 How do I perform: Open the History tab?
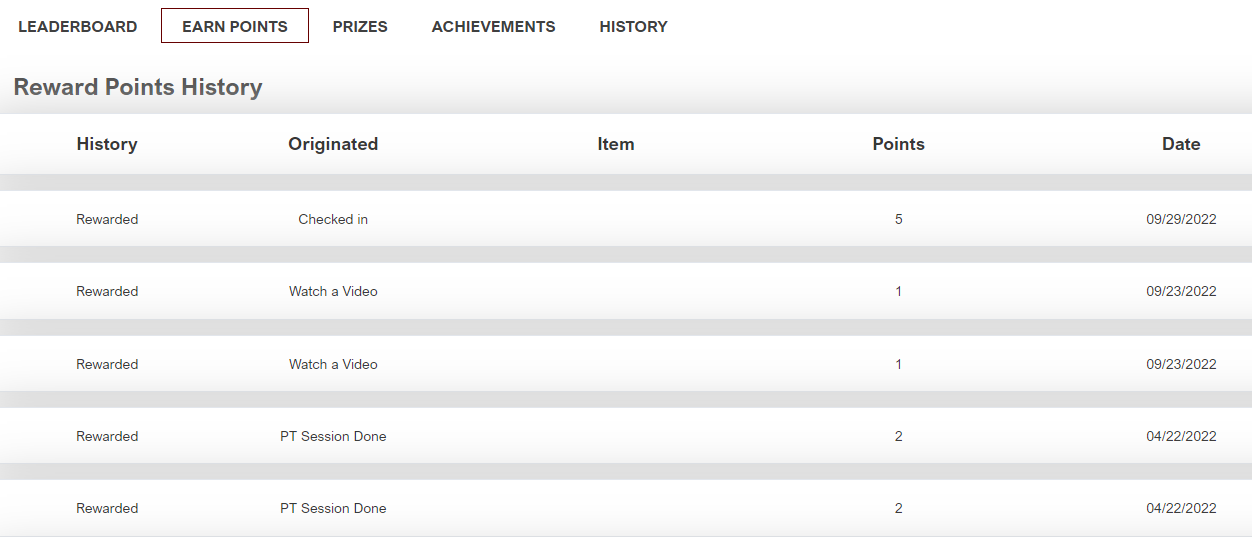point(633,27)
